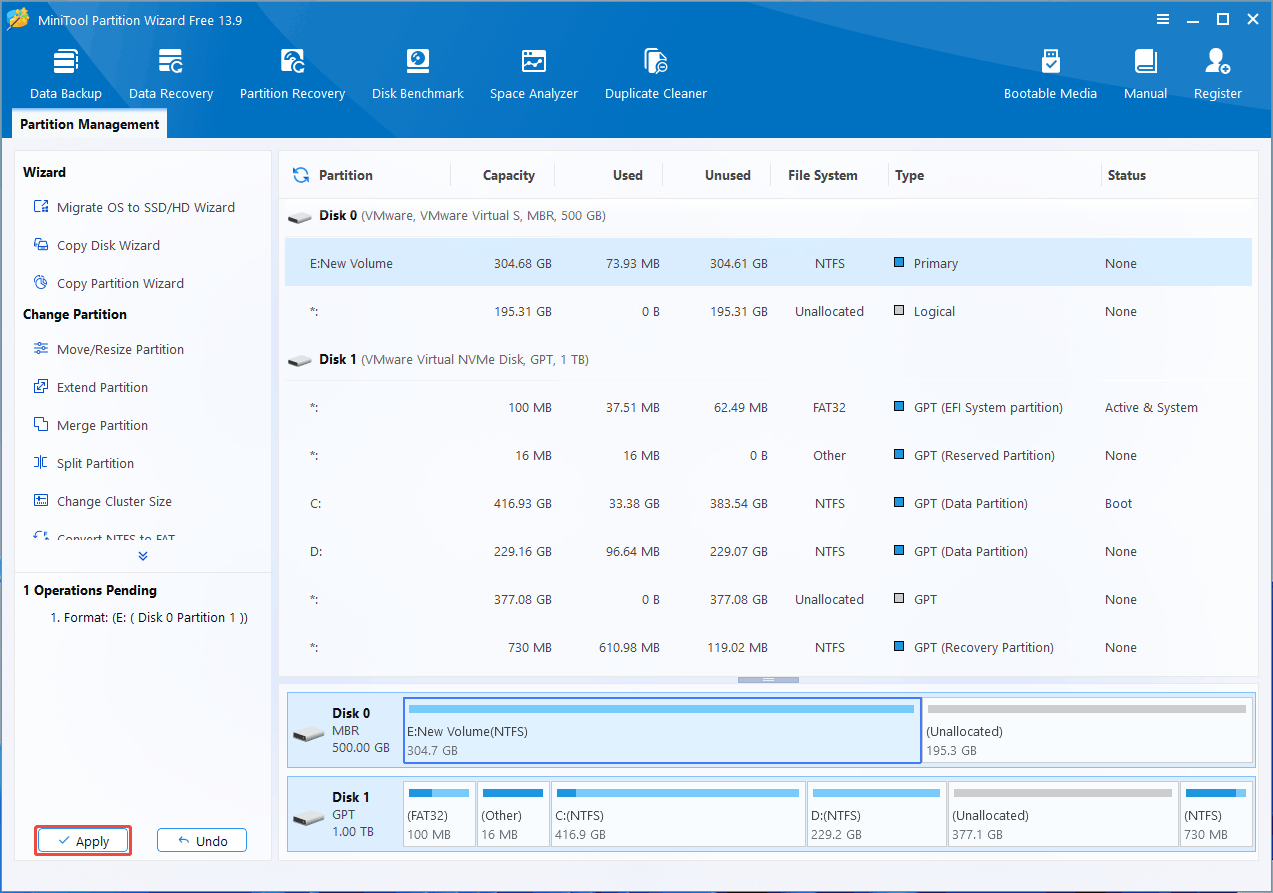
Task: Sort by Unused column header
Action: coord(727,175)
